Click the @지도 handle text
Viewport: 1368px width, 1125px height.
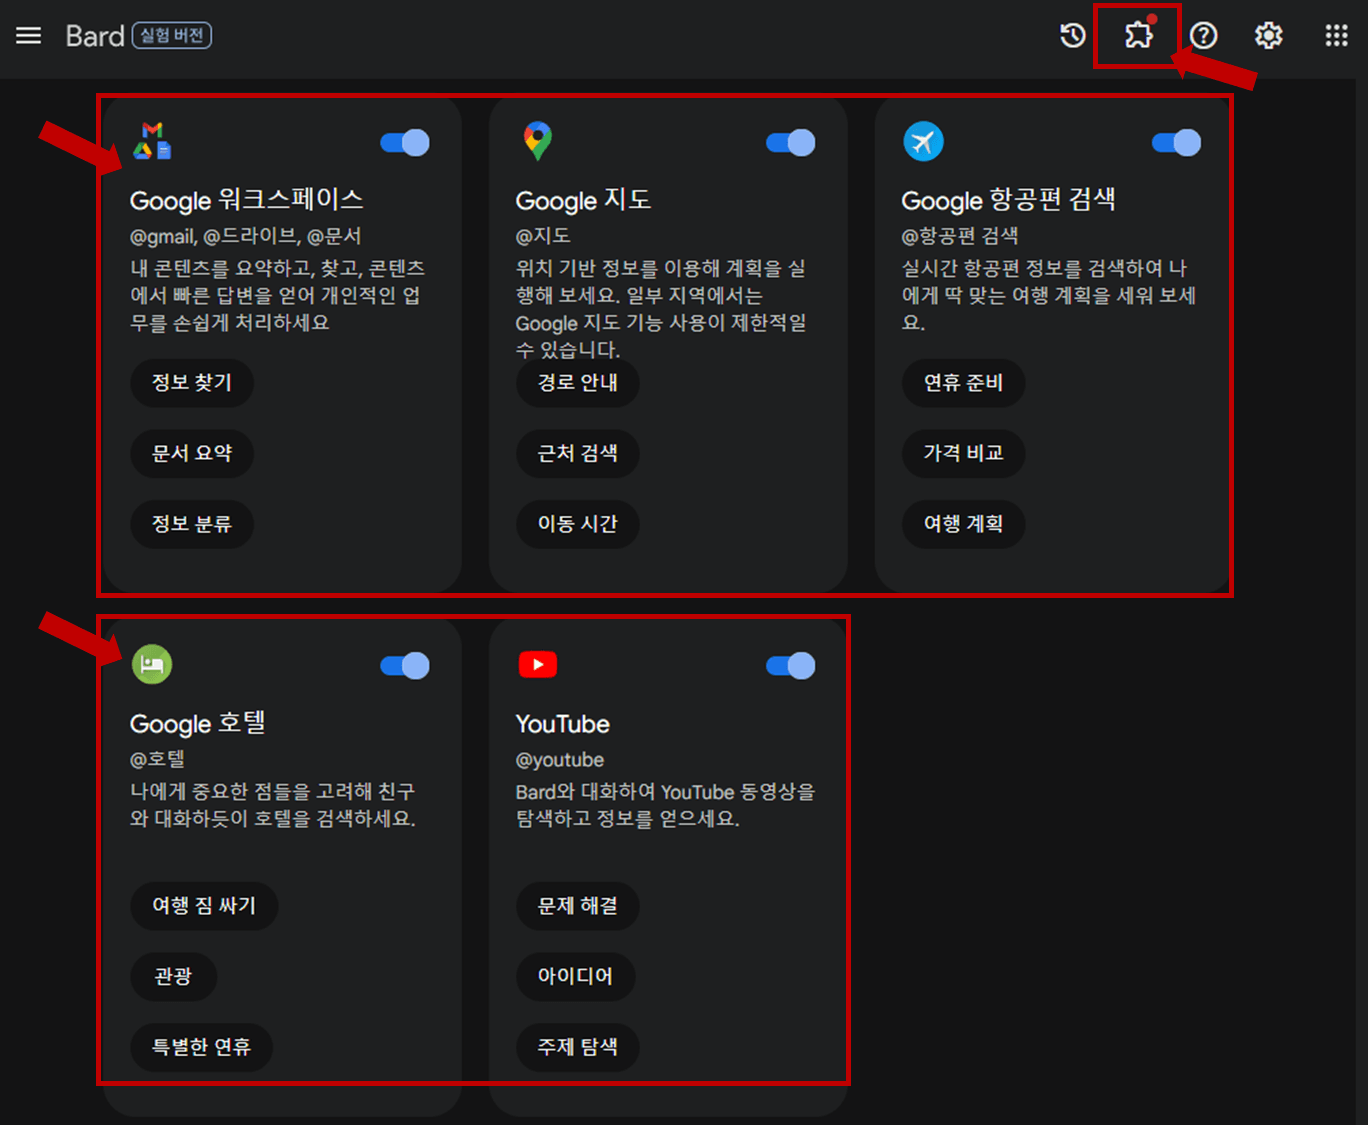[543, 236]
